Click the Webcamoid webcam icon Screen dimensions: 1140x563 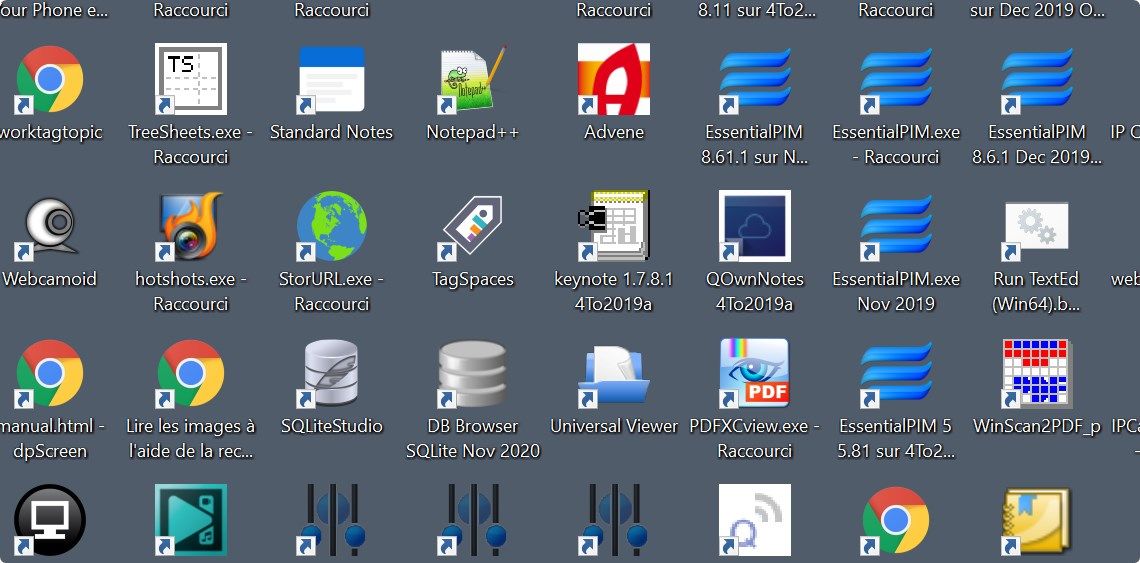[49, 226]
